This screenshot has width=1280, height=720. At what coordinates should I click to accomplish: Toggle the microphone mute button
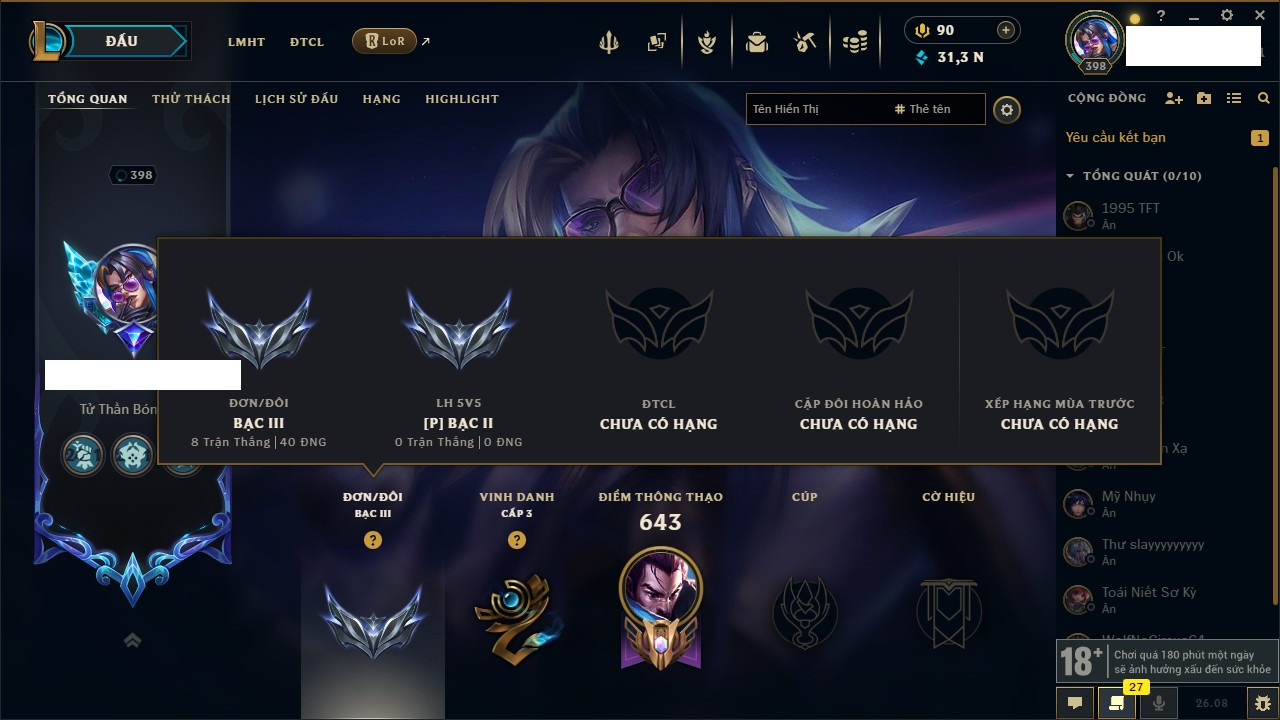(1159, 703)
